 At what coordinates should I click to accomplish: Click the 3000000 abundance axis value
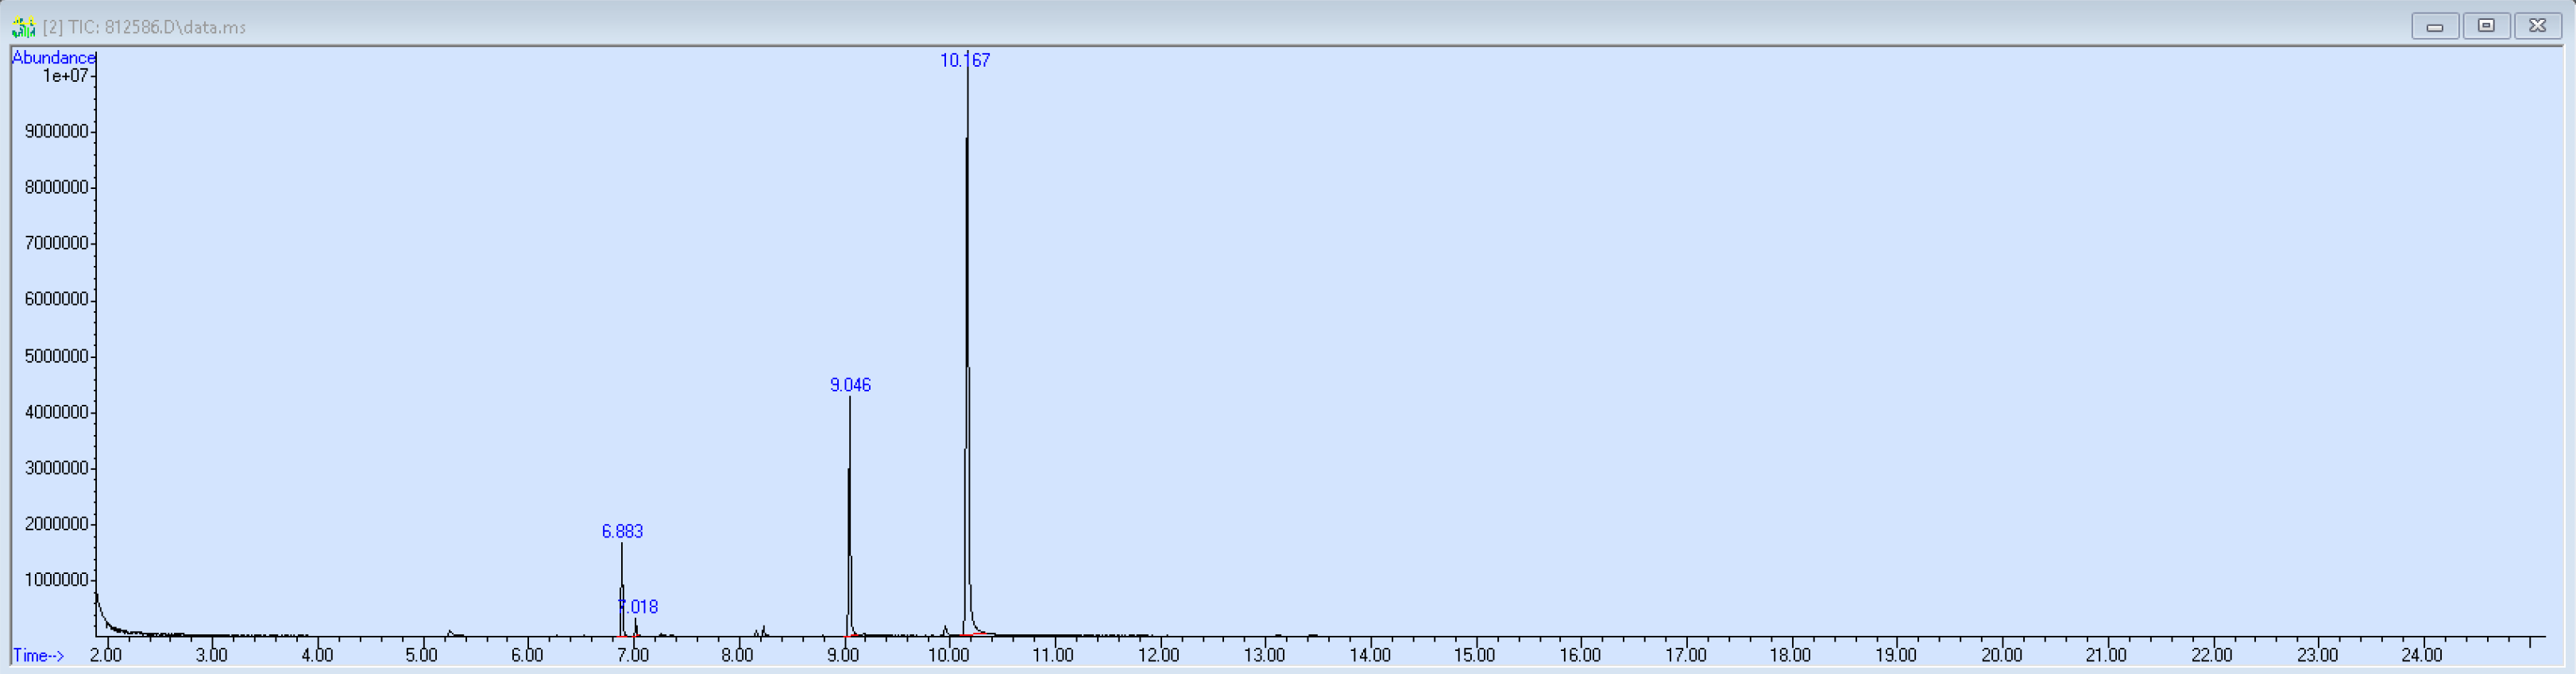56,468
